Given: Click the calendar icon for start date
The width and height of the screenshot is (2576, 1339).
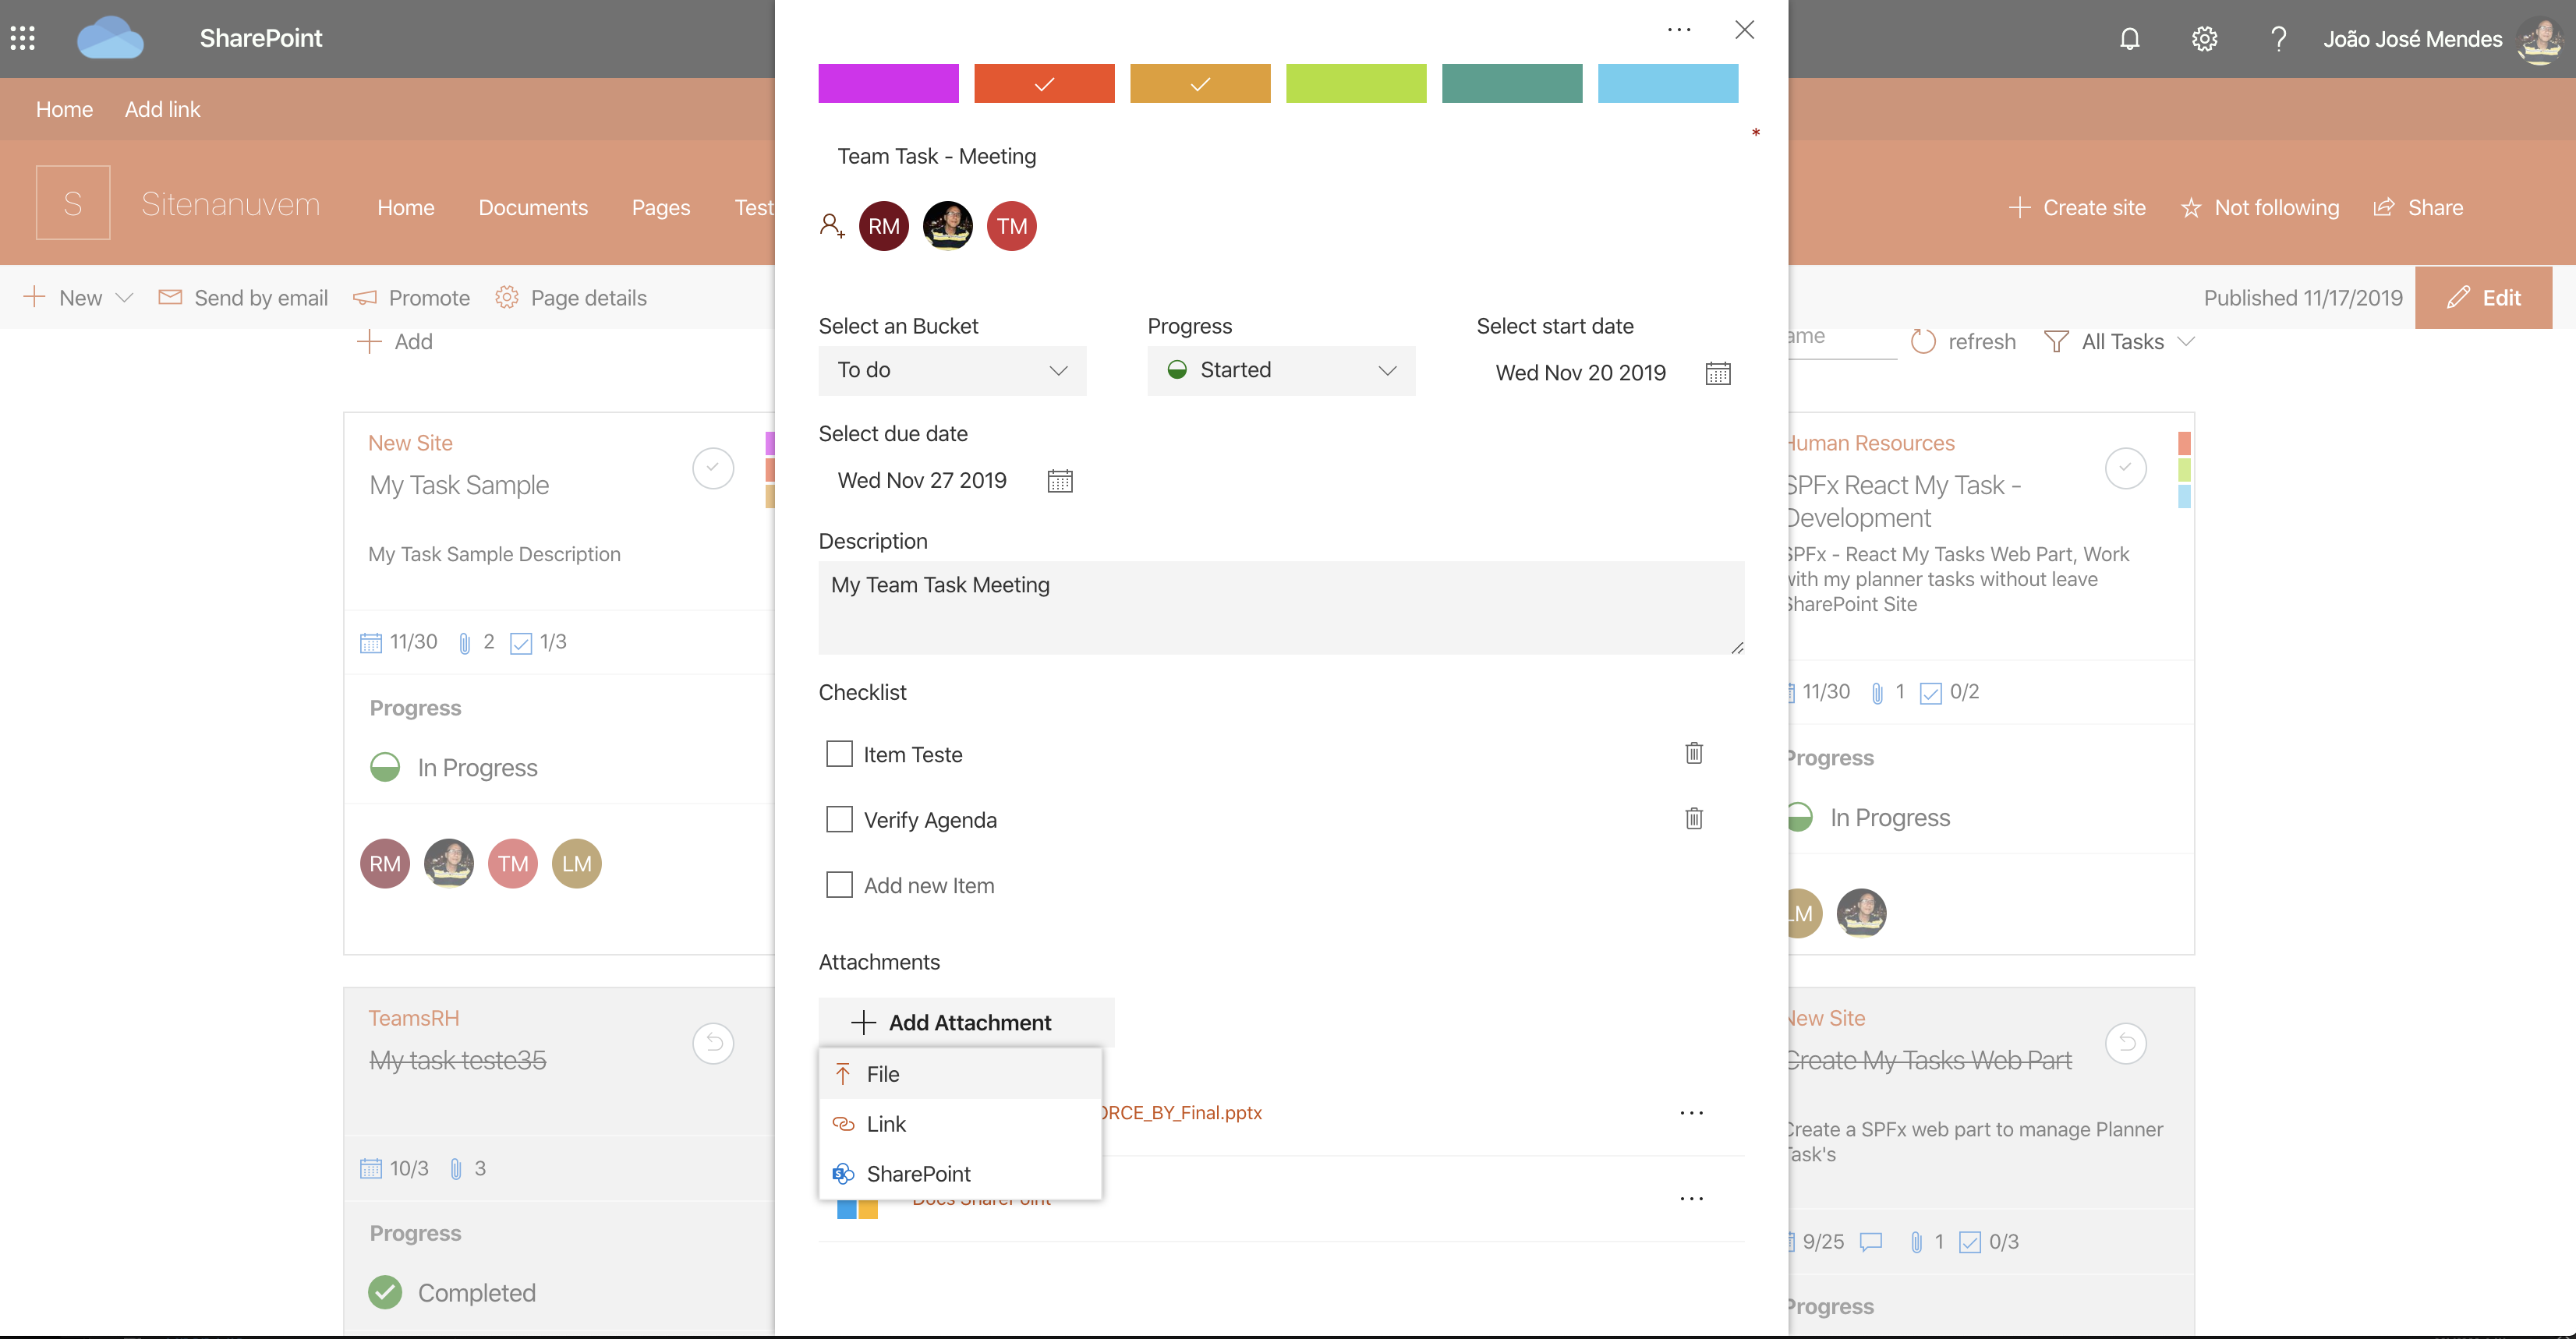Looking at the screenshot, I should click(x=1718, y=371).
